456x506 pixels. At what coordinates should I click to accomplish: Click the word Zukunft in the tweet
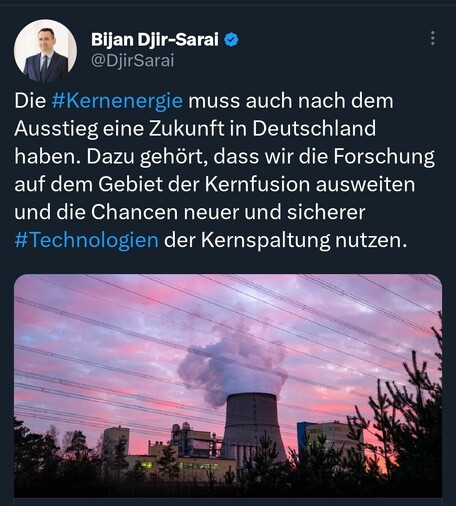click(x=186, y=129)
